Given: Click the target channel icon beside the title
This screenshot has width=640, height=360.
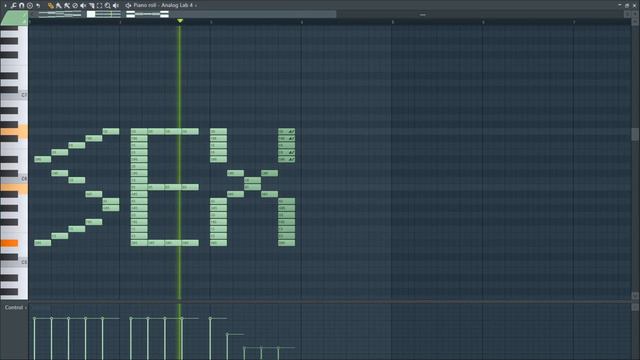Looking at the screenshot, I should (128, 6).
